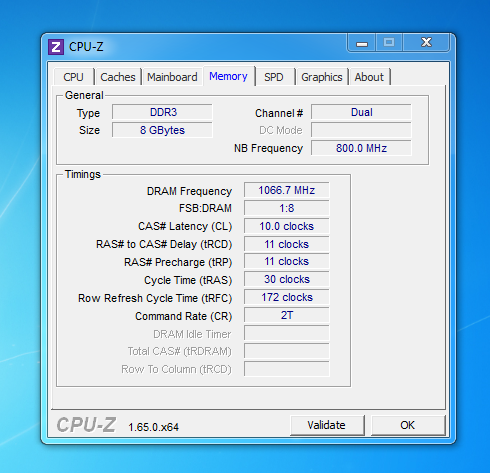This screenshot has width=490, height=473.
Task: Click the empty Row To Column field
Action: (x=287, y=369)
